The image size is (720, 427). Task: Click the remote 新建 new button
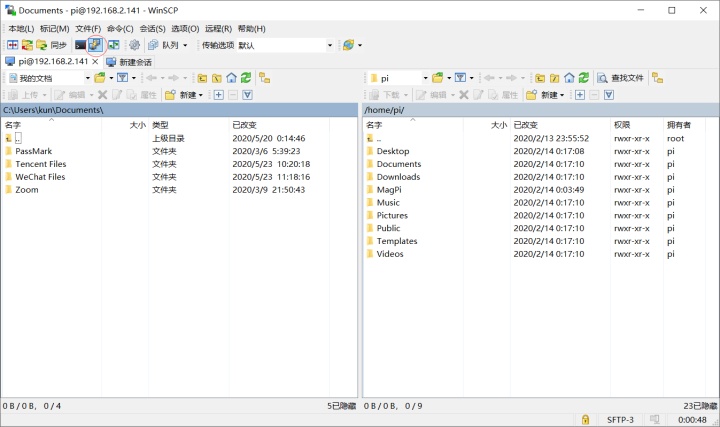coord(545,95)
